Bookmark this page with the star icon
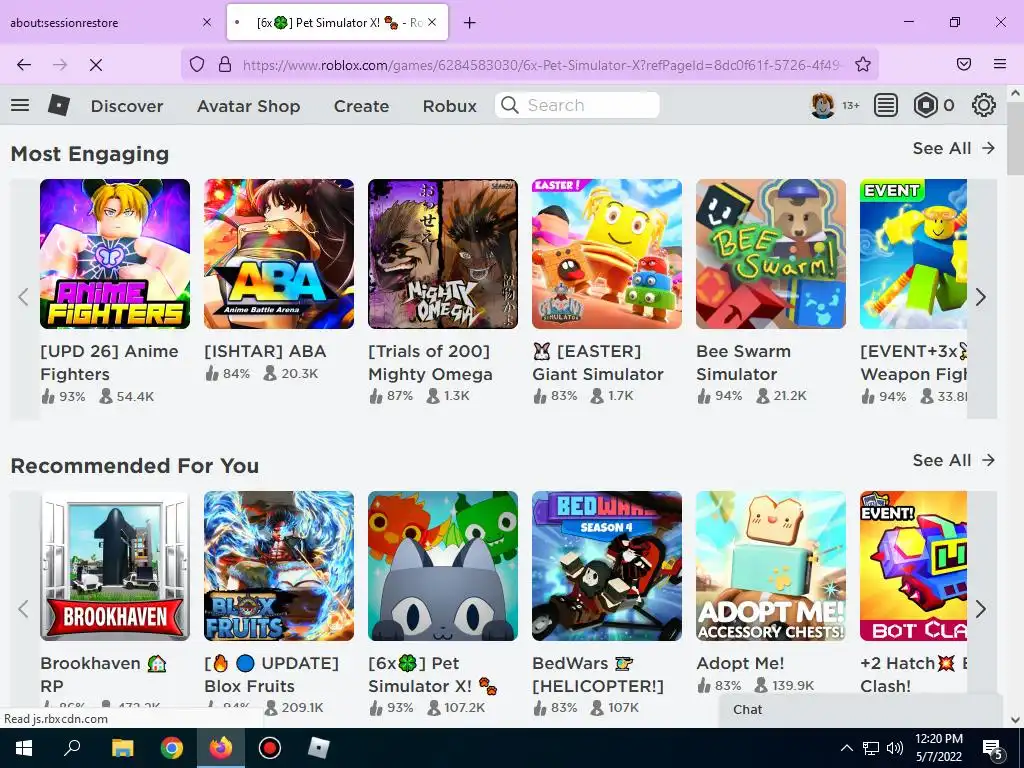The image size is (1024, 768). click(863, 64)
